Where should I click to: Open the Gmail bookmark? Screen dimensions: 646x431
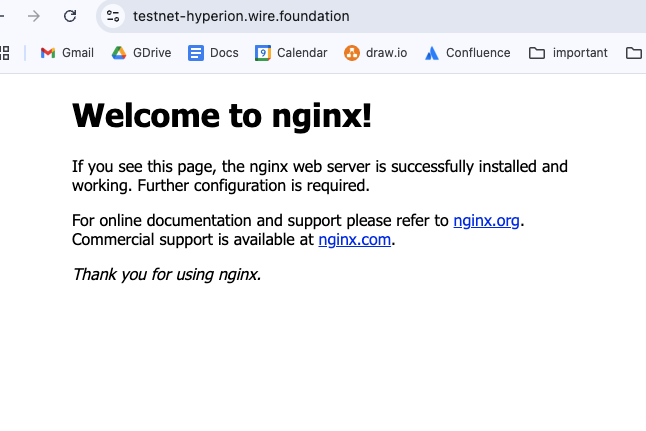point(67,53)
